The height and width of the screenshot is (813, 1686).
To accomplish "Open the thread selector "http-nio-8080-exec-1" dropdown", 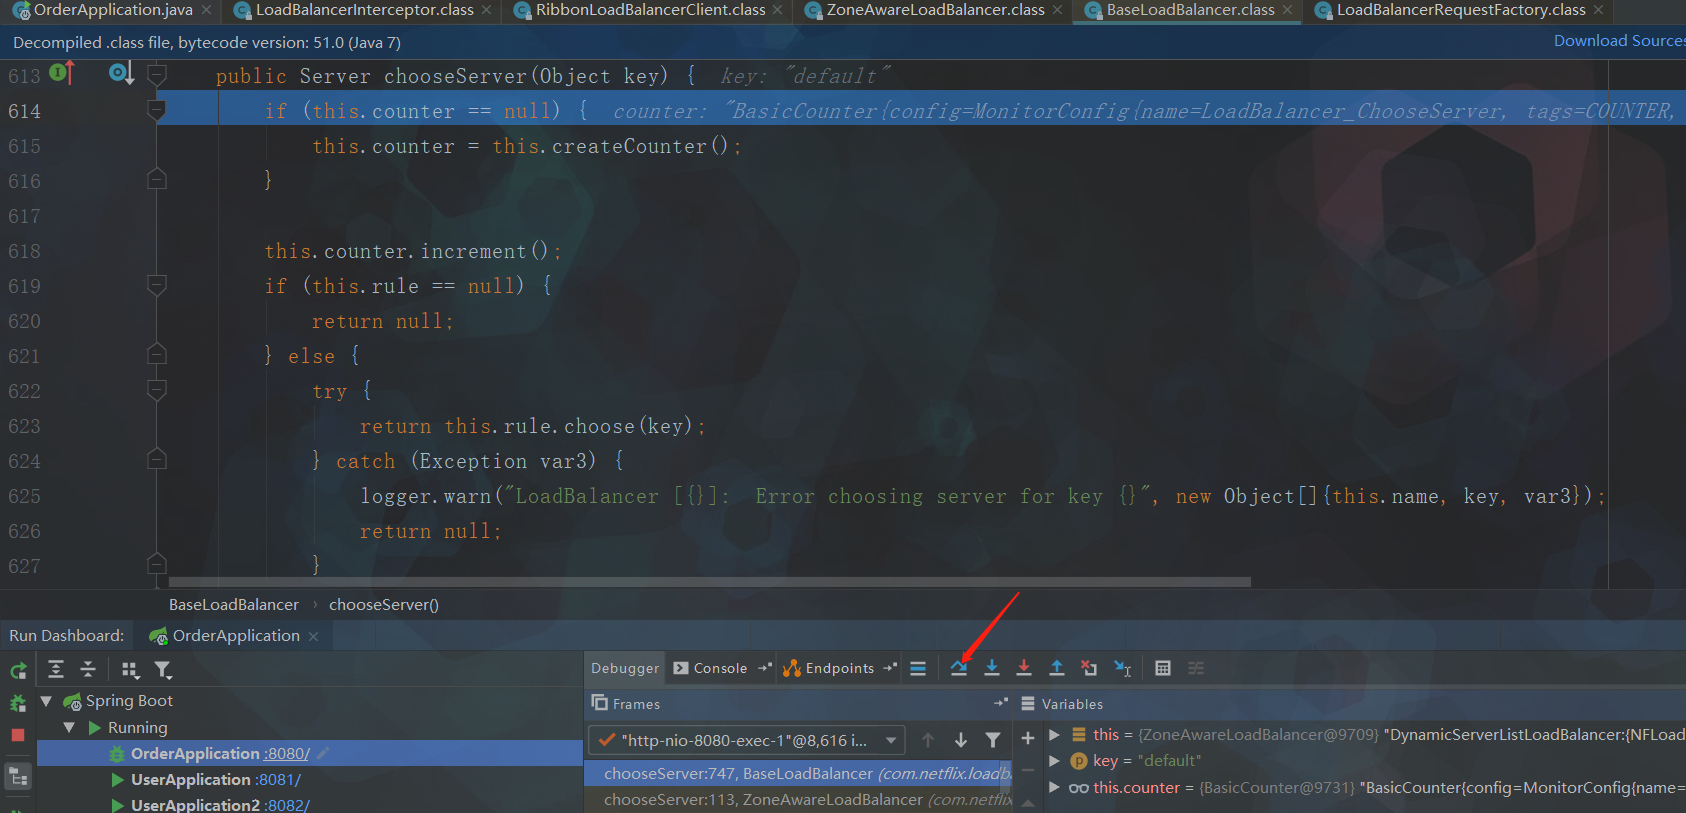I will (747, 740).
